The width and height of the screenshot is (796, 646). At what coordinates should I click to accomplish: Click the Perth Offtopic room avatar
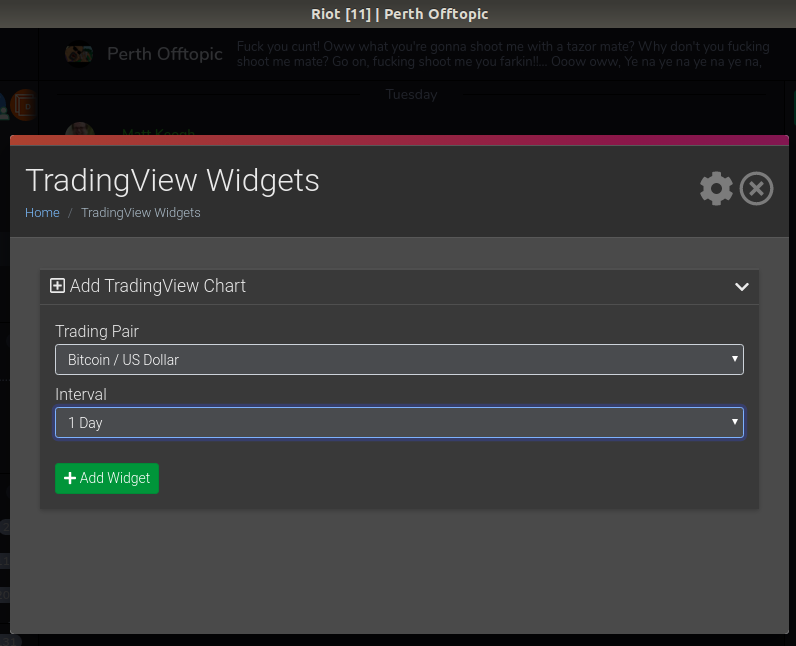[79, 54]
